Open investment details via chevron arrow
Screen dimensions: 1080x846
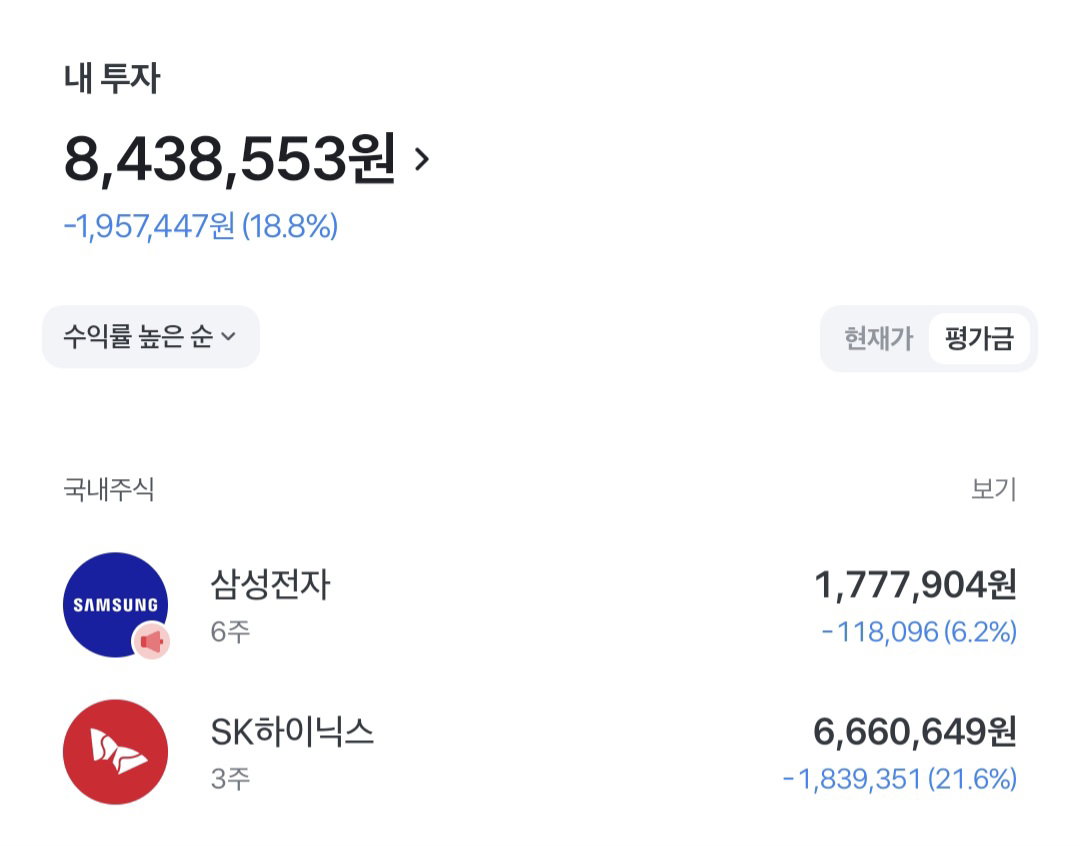pos(422,159)
